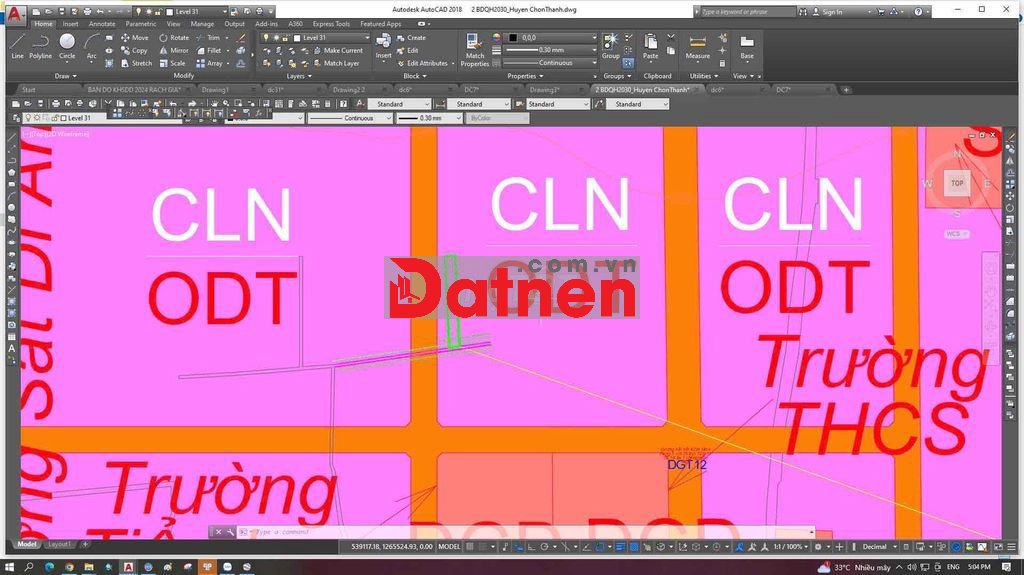Click the Paste clipboard icon
The image size is (1024, 575).
click(651, 46)
